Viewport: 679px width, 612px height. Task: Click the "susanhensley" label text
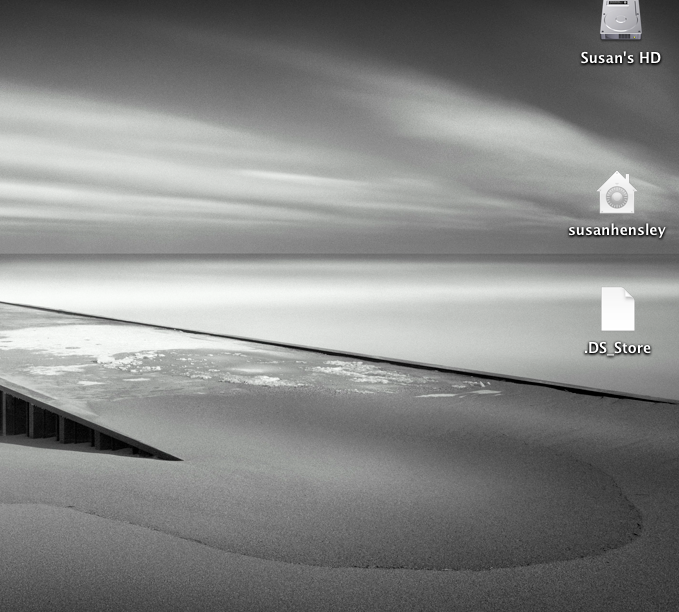[x=617, y=230]
